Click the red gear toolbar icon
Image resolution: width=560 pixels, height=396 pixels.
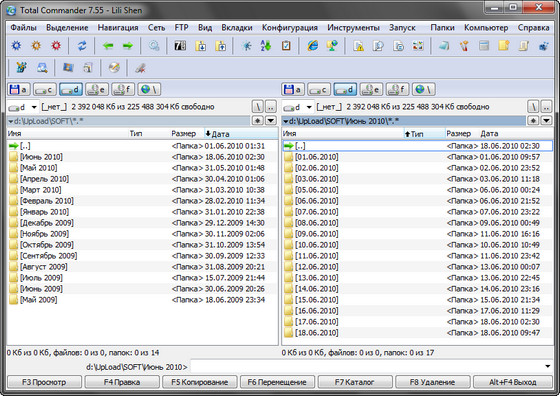56,46
